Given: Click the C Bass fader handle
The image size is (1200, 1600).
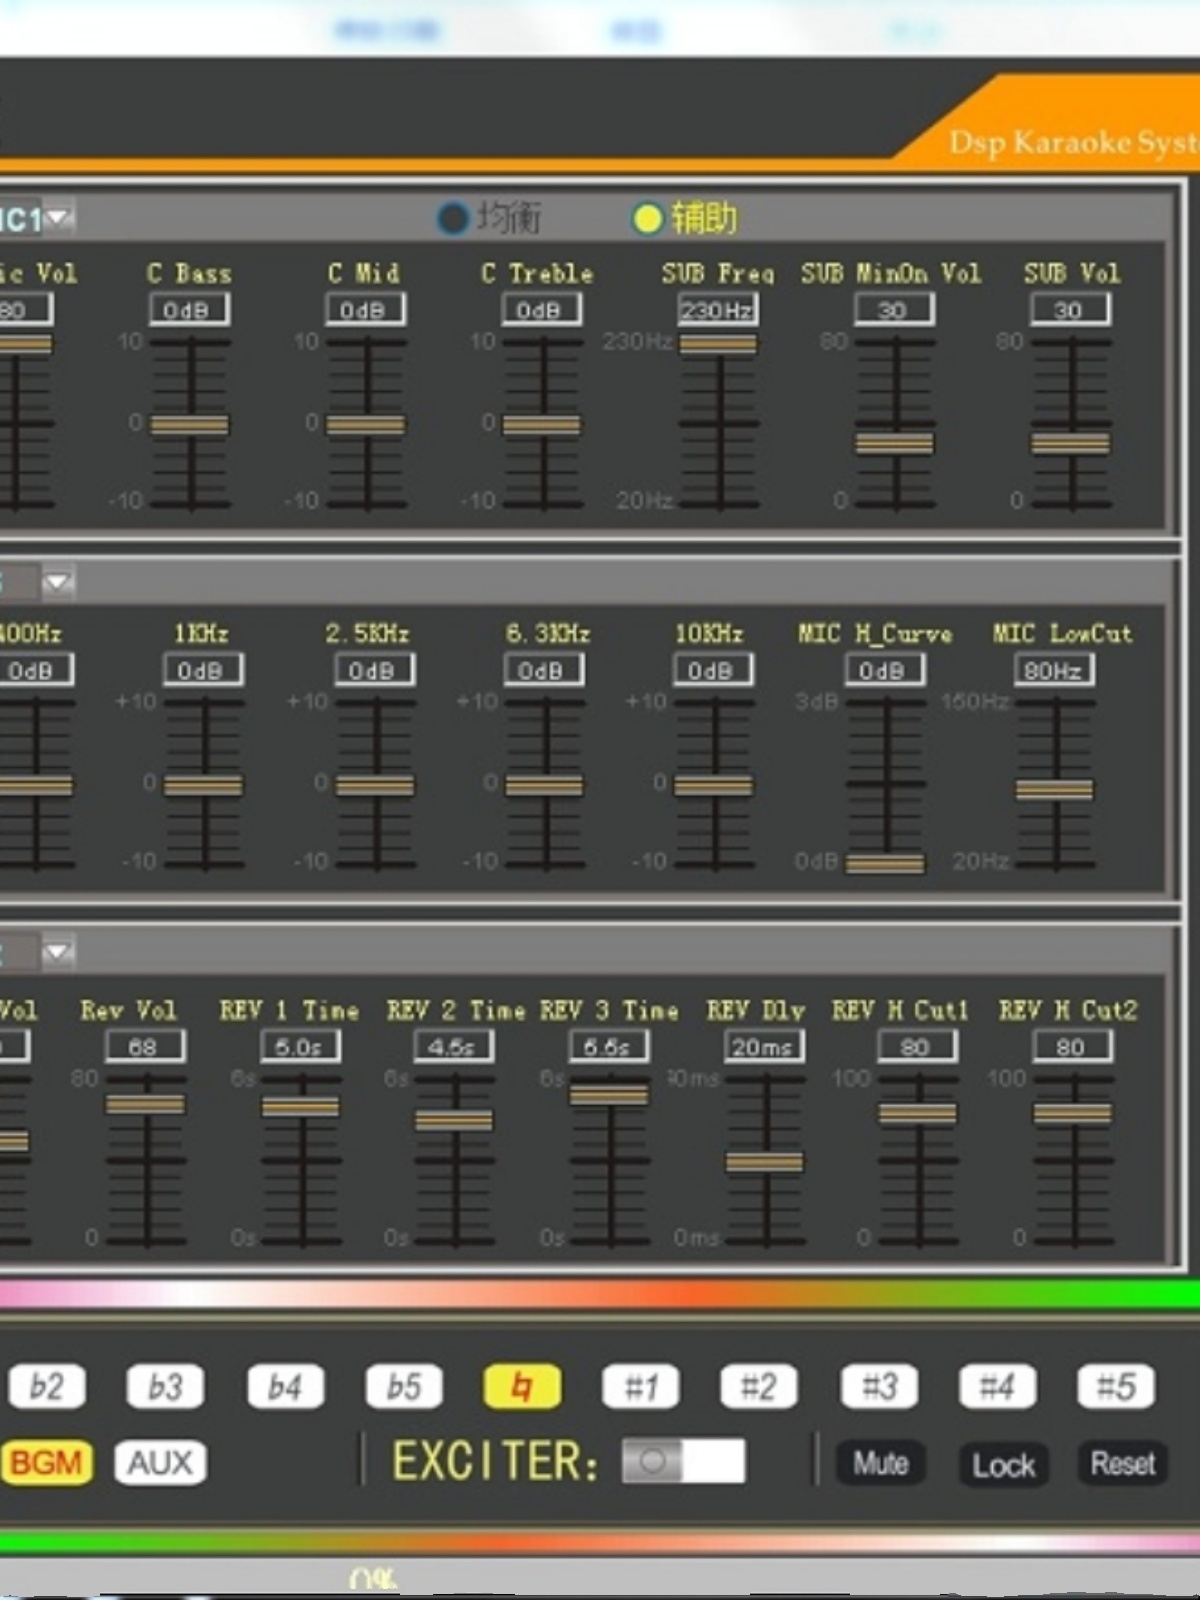Looking at the screenshot, I should coord(190,425).
